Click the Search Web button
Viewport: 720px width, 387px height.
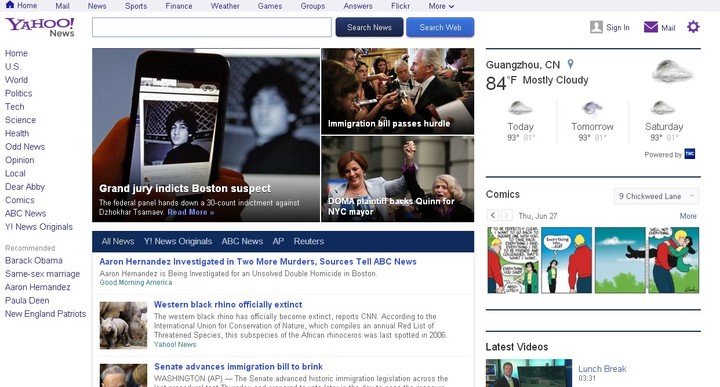(440, 27)
